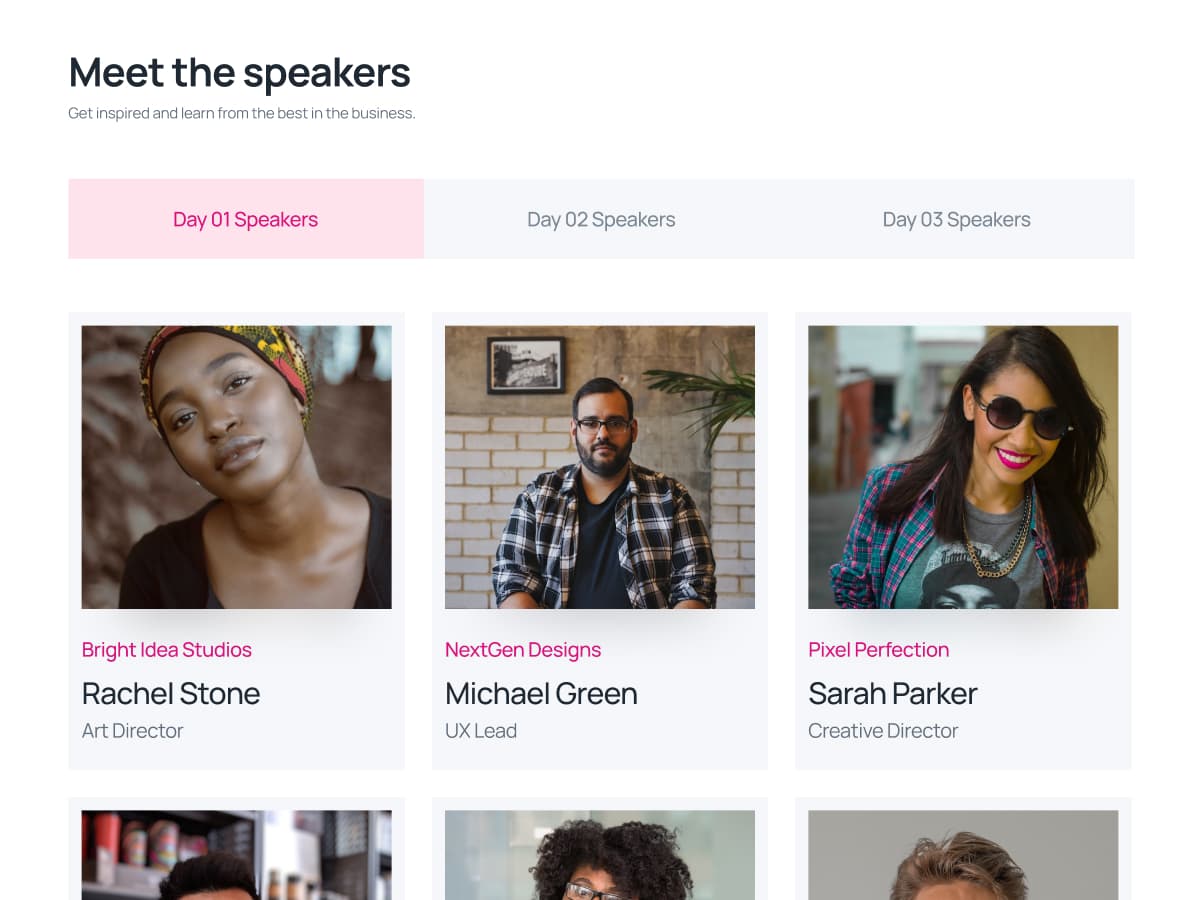Click the Michael Green name heading
This screenshot has height=900, width=1200.
541,693
